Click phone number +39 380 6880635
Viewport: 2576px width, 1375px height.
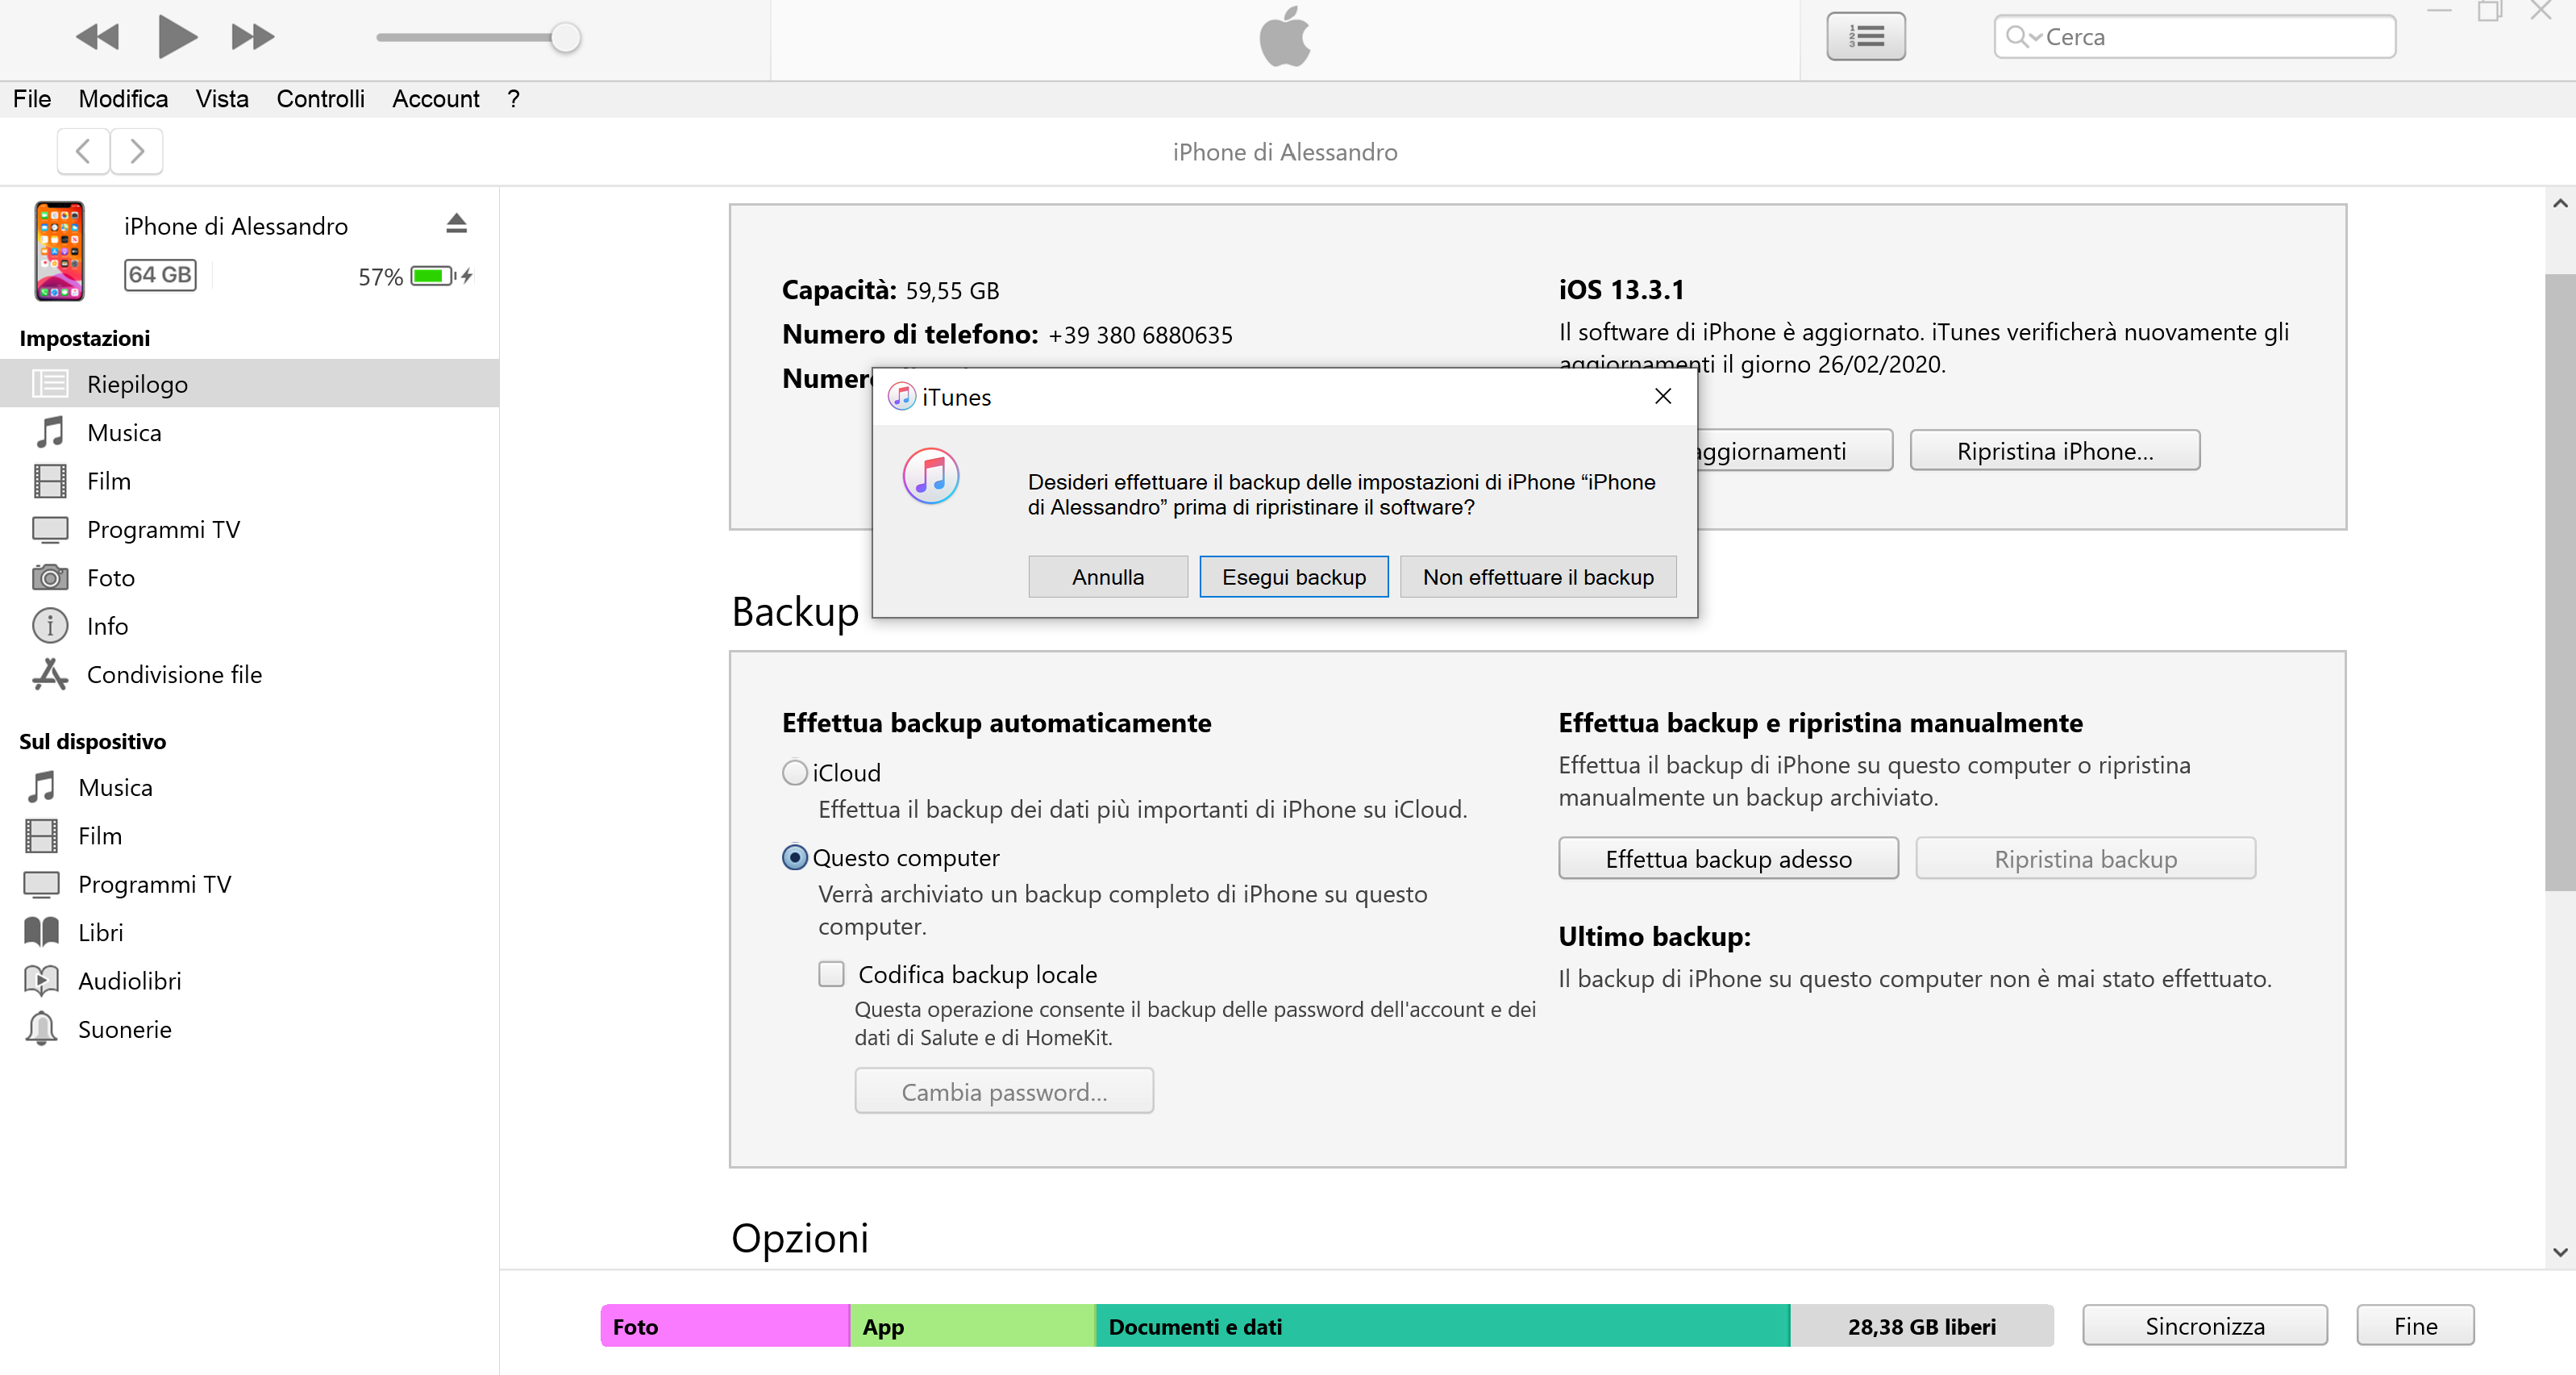click(x=1140, y=335)
